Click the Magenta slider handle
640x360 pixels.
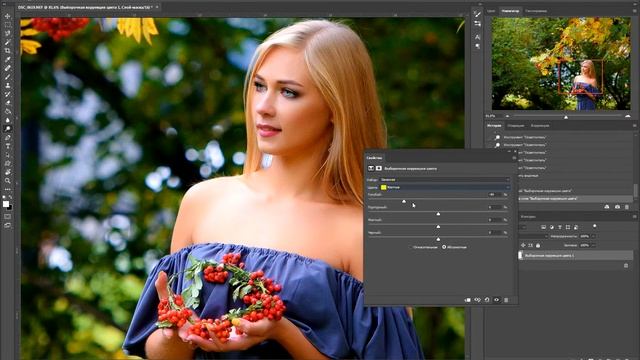[x=438, y=214]
